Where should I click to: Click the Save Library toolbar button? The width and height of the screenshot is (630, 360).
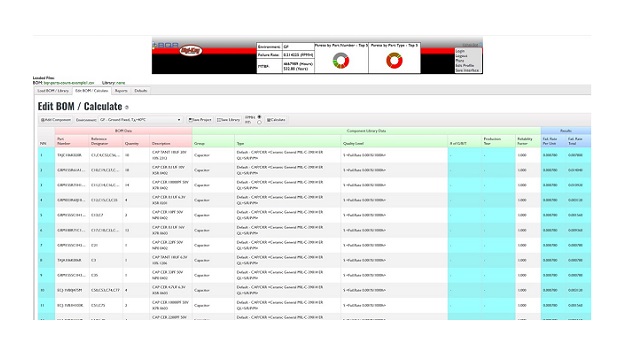click(x=229, y=120)
